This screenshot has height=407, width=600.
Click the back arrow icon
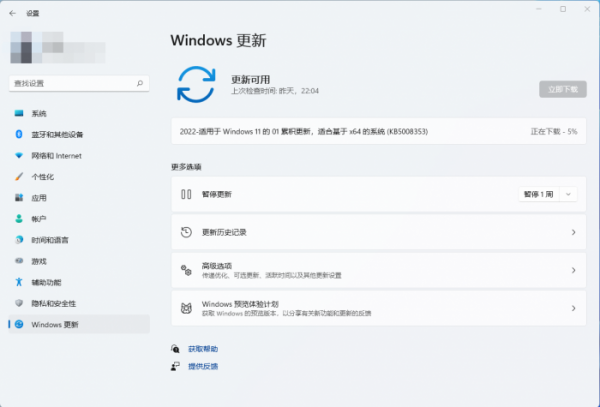[x=13, y=13]
